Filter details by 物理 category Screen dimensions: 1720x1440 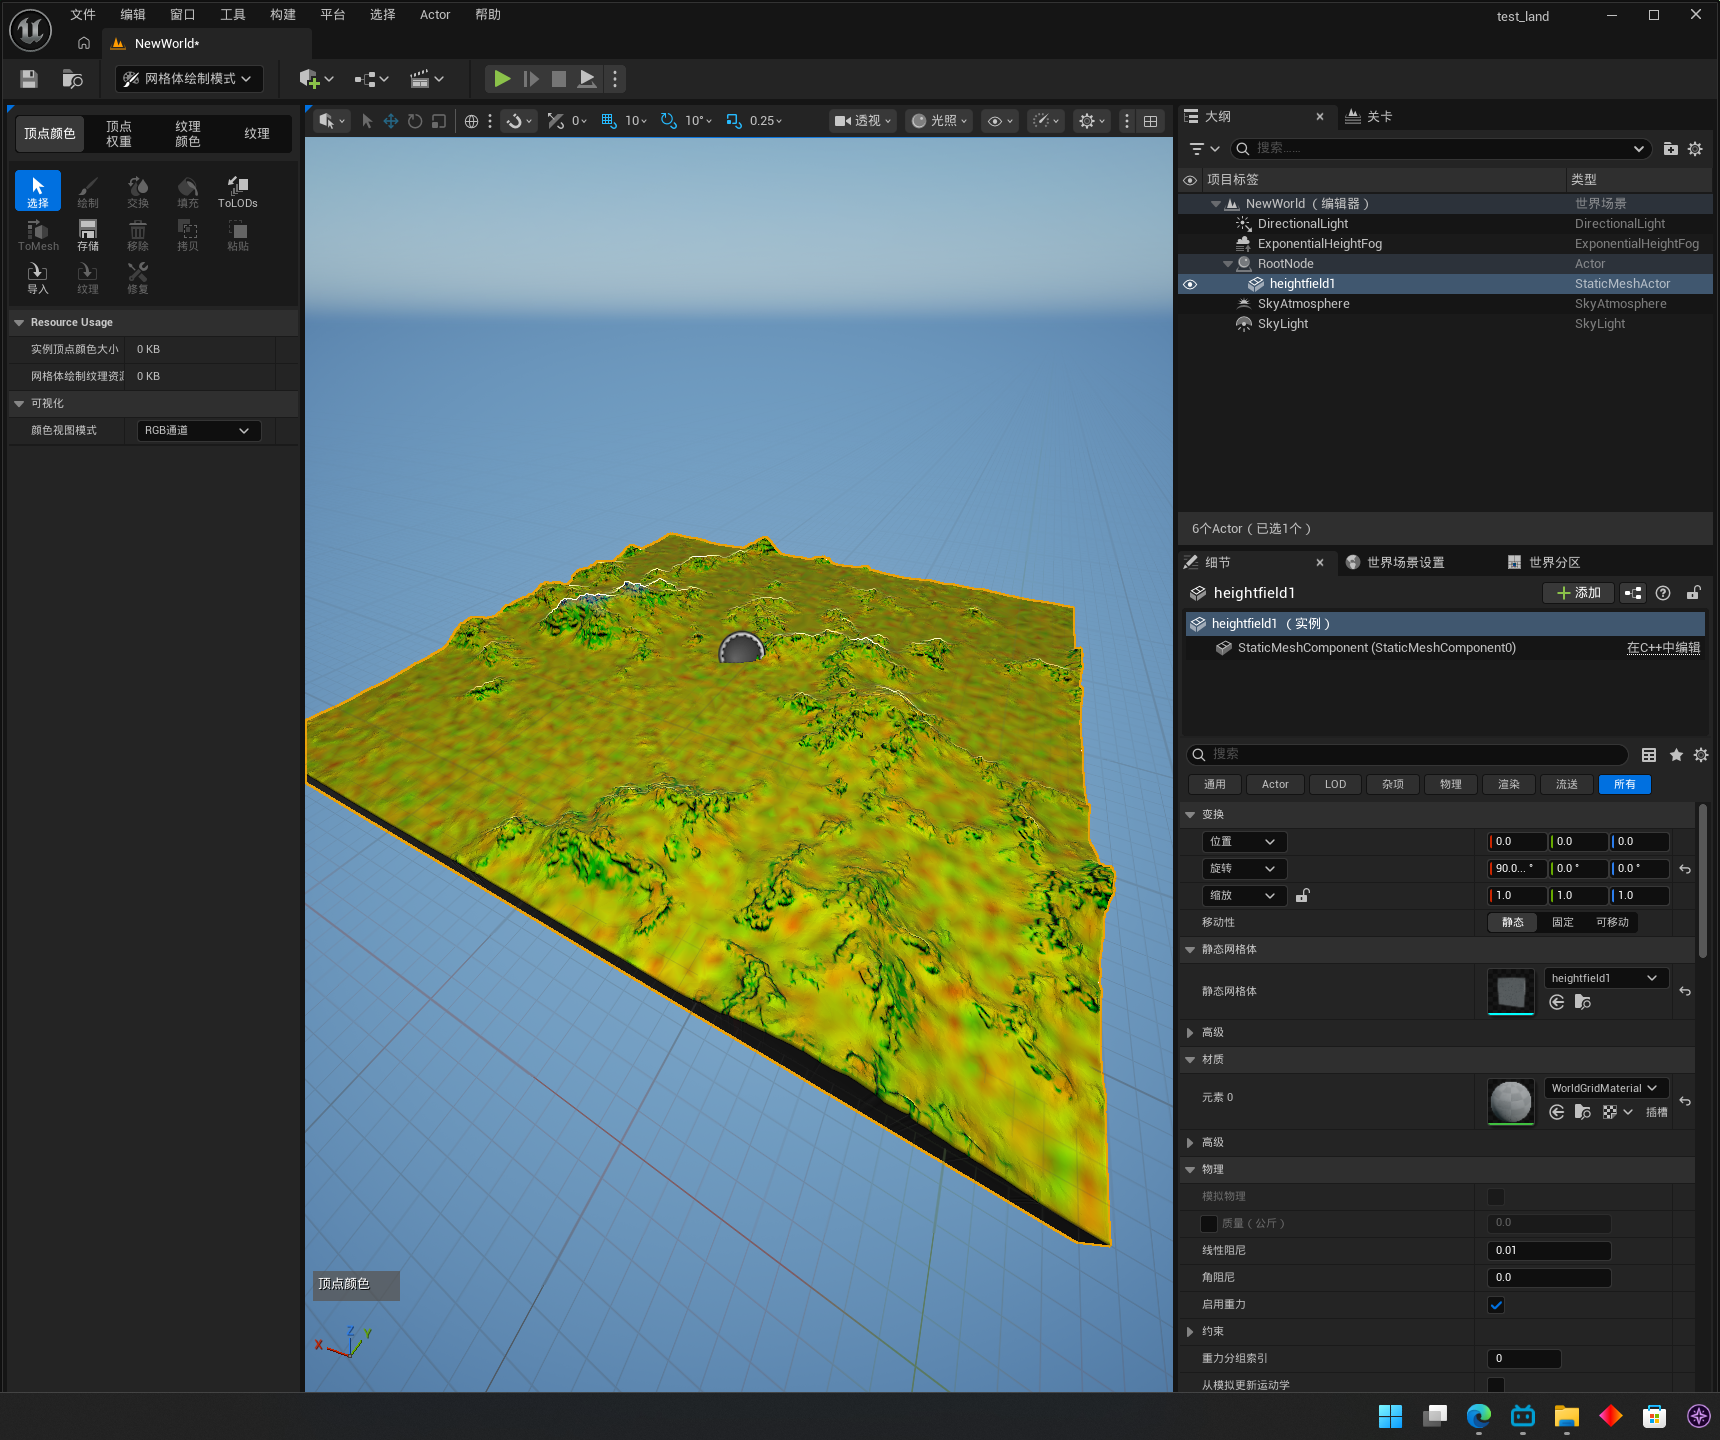click(x=1451, y=784)
